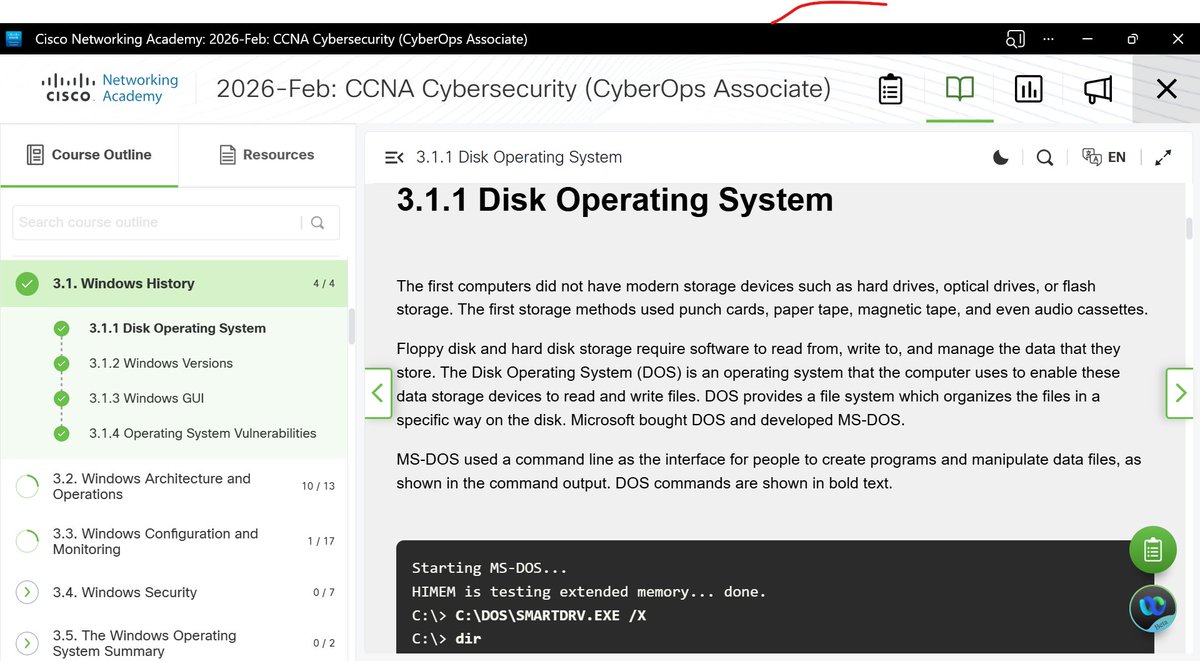Viewport: 1200px width, 661px height.
Task: Click the page heading 3.1.1 Disk Operating System
Action: 614,199
